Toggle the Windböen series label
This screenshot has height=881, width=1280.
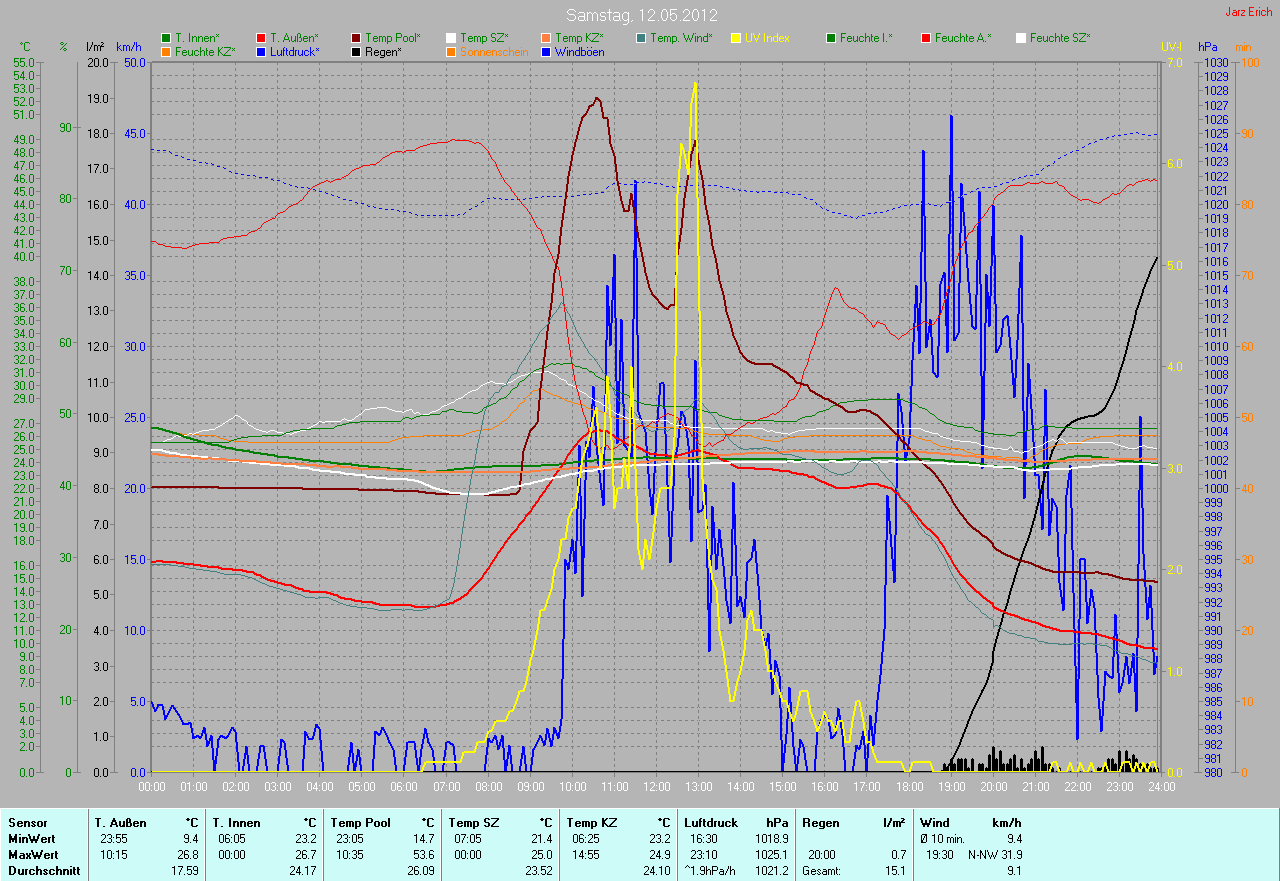coord(579,51)
